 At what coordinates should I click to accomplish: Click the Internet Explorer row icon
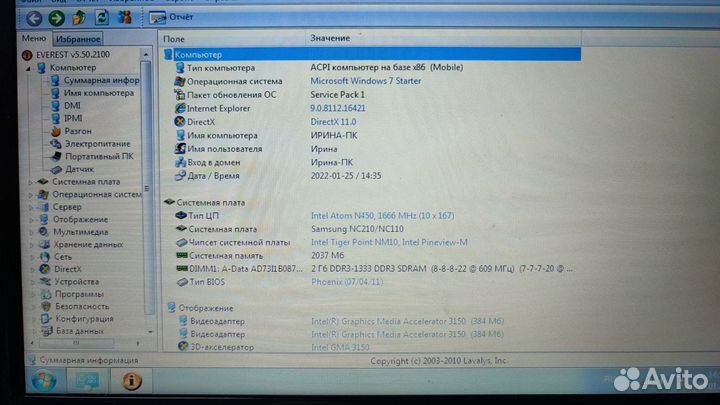180,108
